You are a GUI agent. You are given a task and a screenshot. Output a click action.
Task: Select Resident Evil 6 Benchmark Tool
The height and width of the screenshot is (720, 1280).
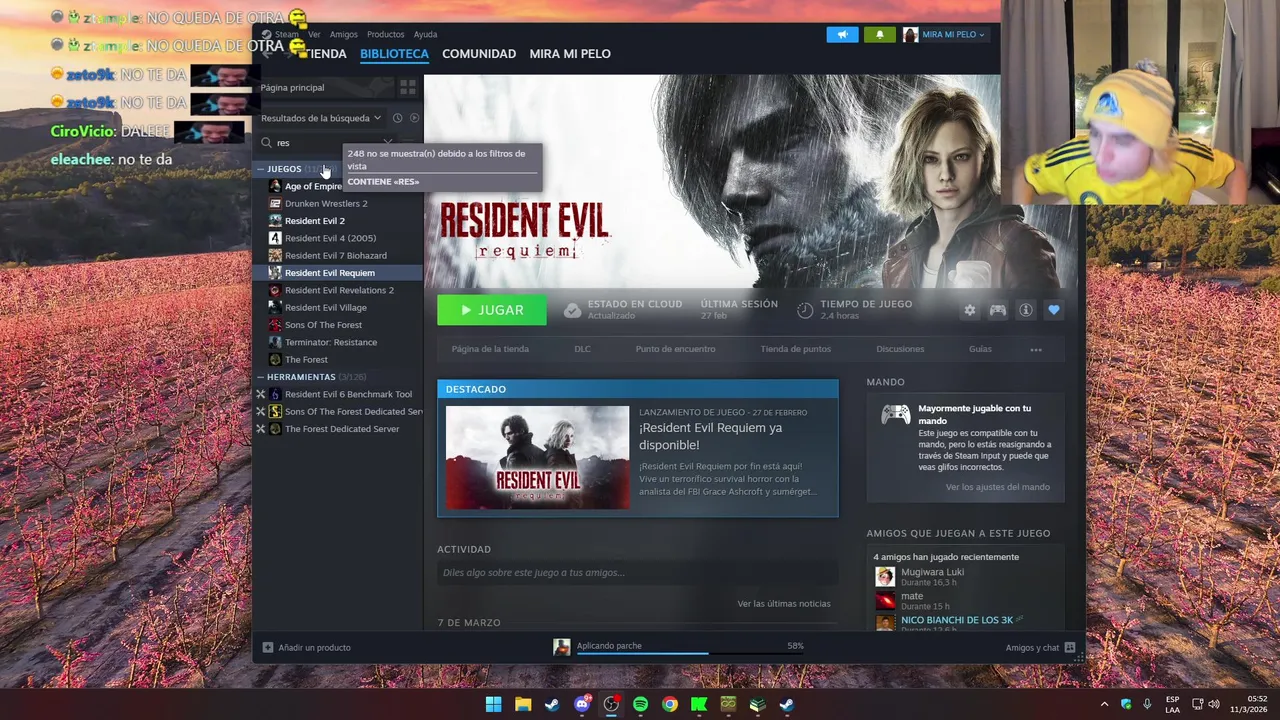[348, 394]
